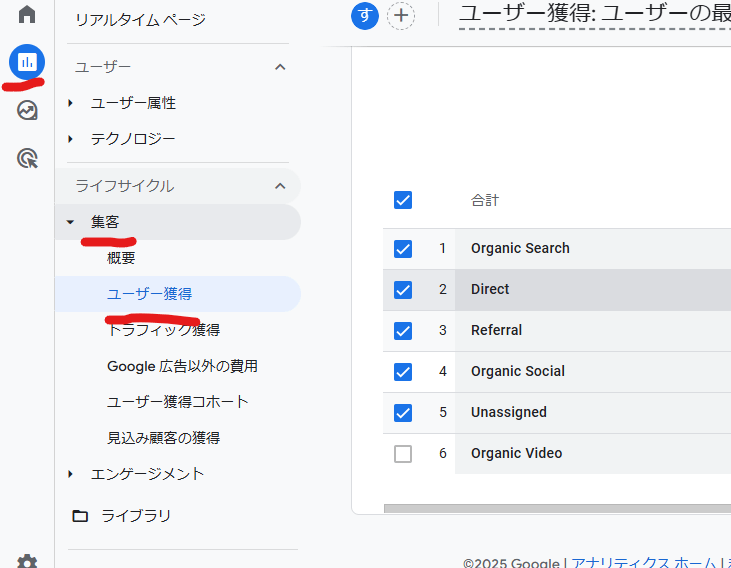This screenshot has height=568, width=731.
Task: Open the Home icon in left rail
Action: [27, 15]
